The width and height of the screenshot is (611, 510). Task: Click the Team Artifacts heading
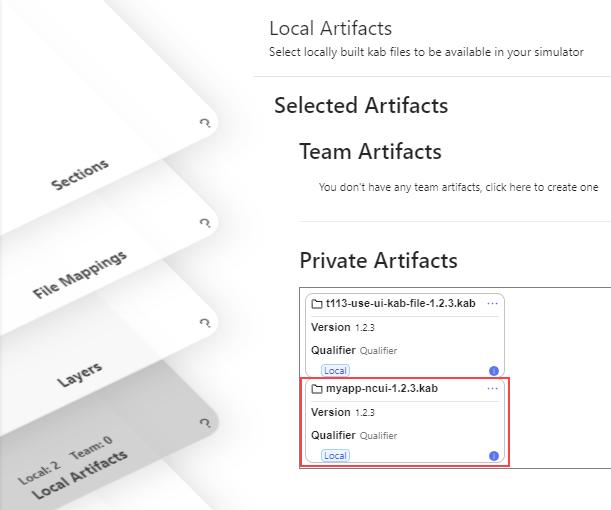coord(370,151)
